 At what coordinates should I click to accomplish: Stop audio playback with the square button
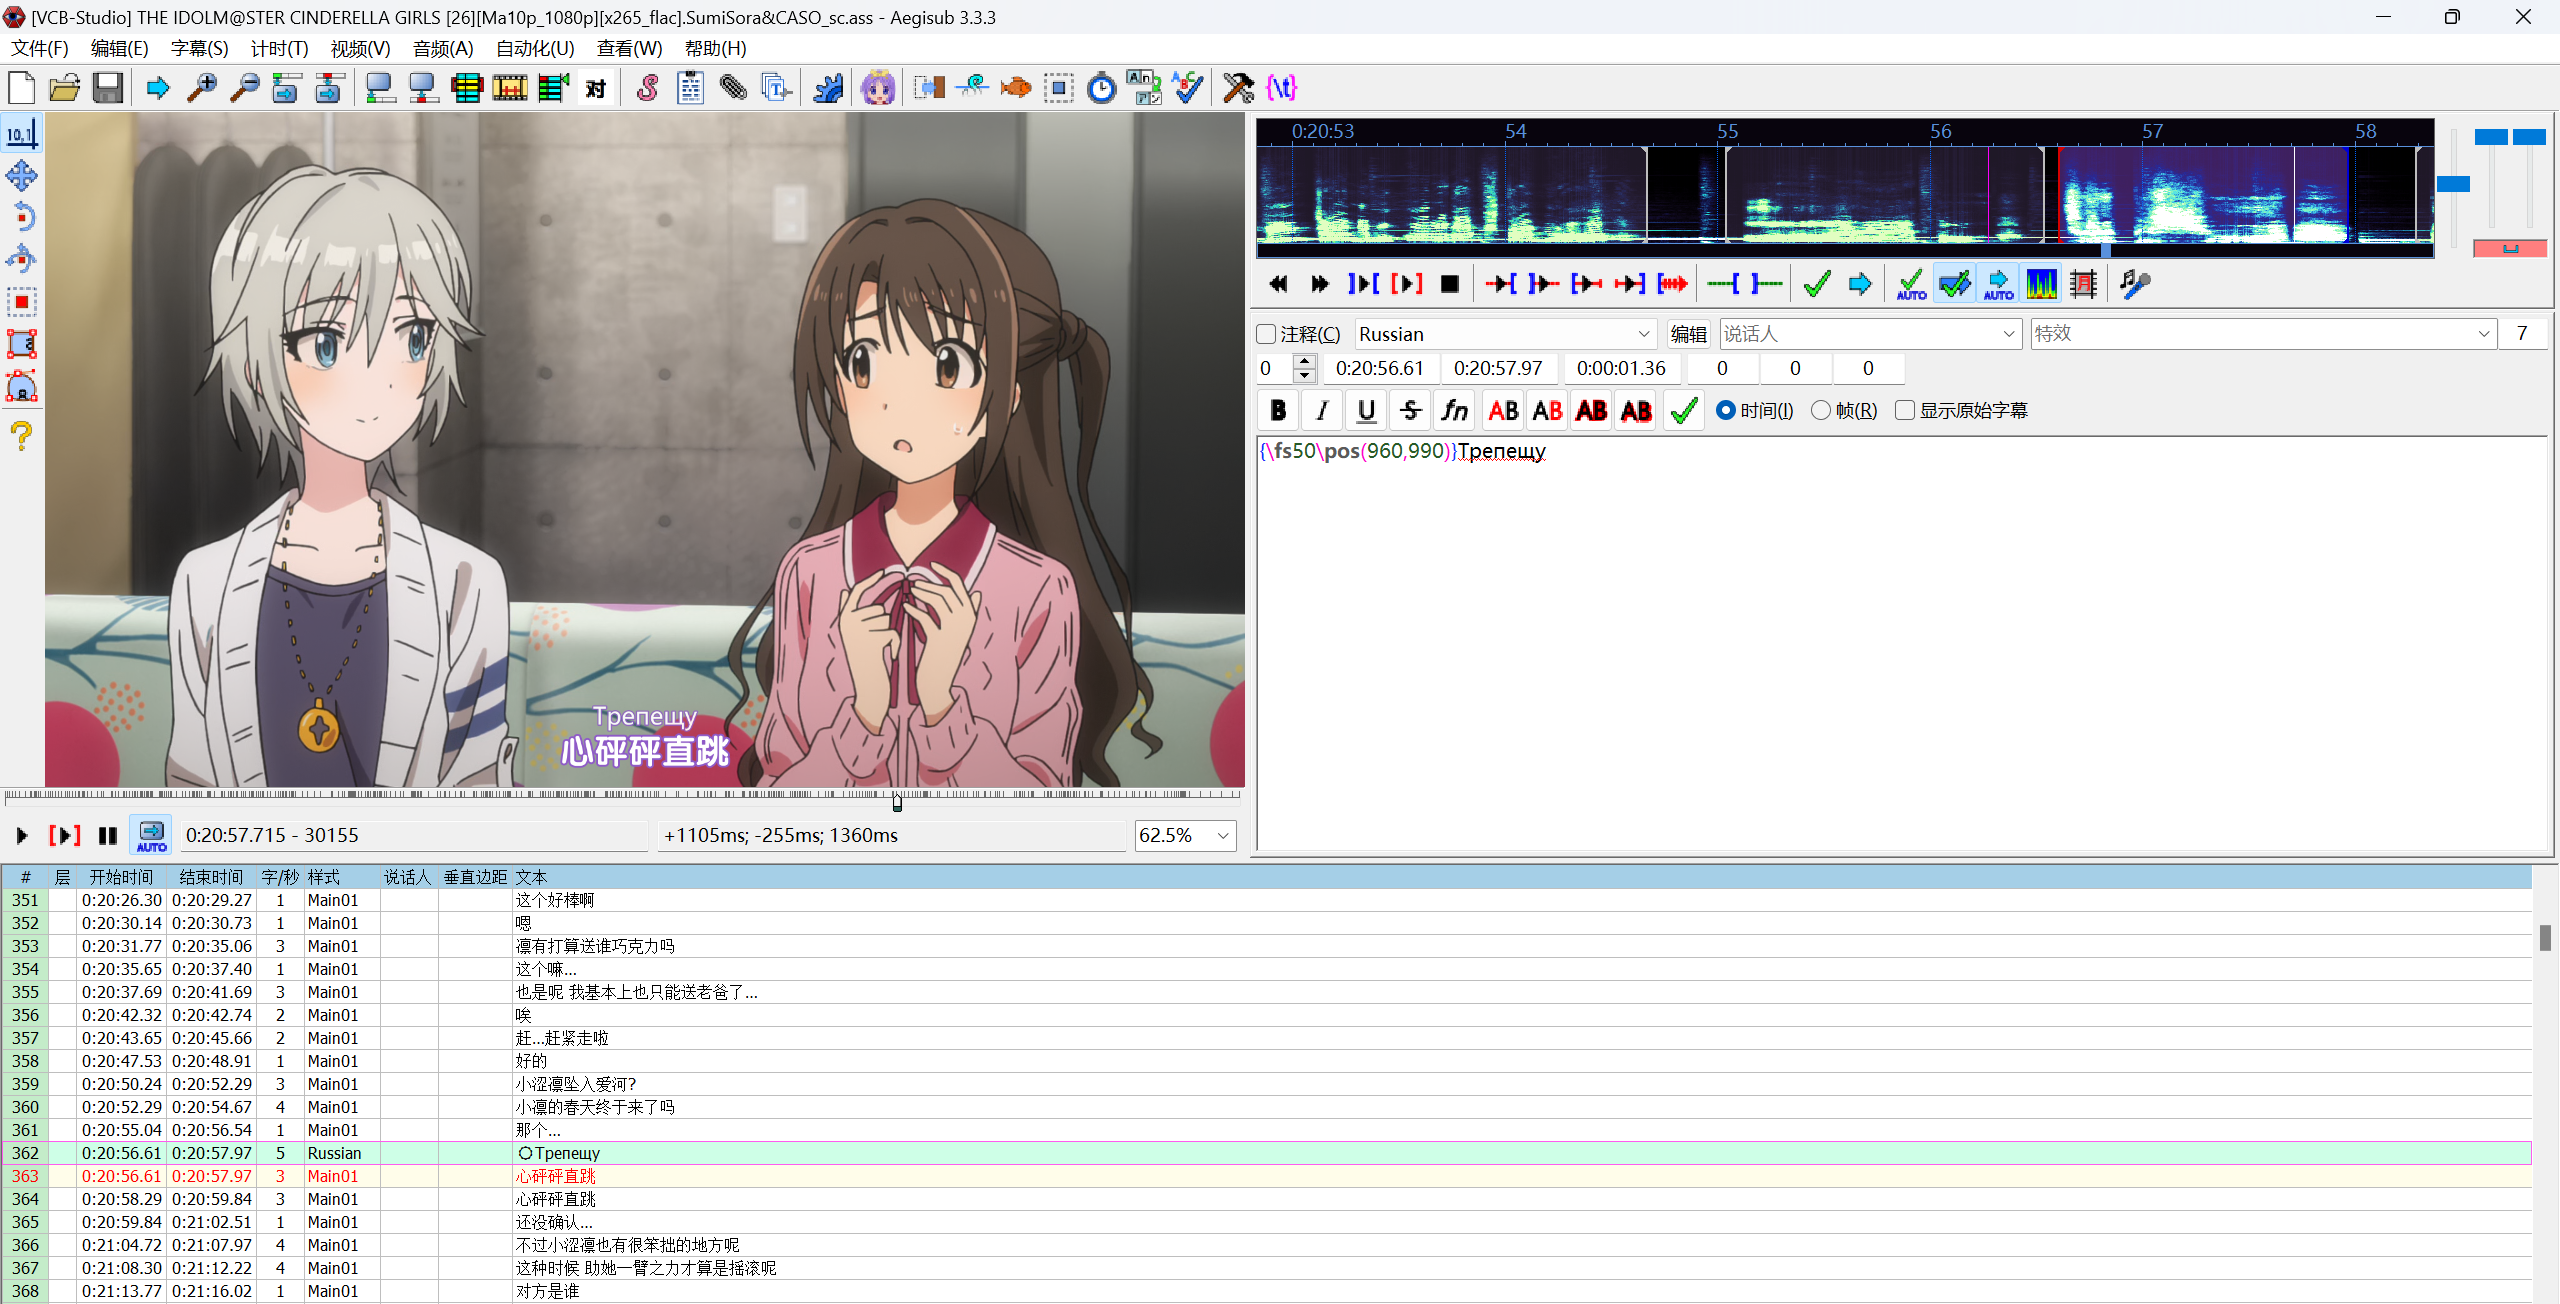(x=1449, y=284)
